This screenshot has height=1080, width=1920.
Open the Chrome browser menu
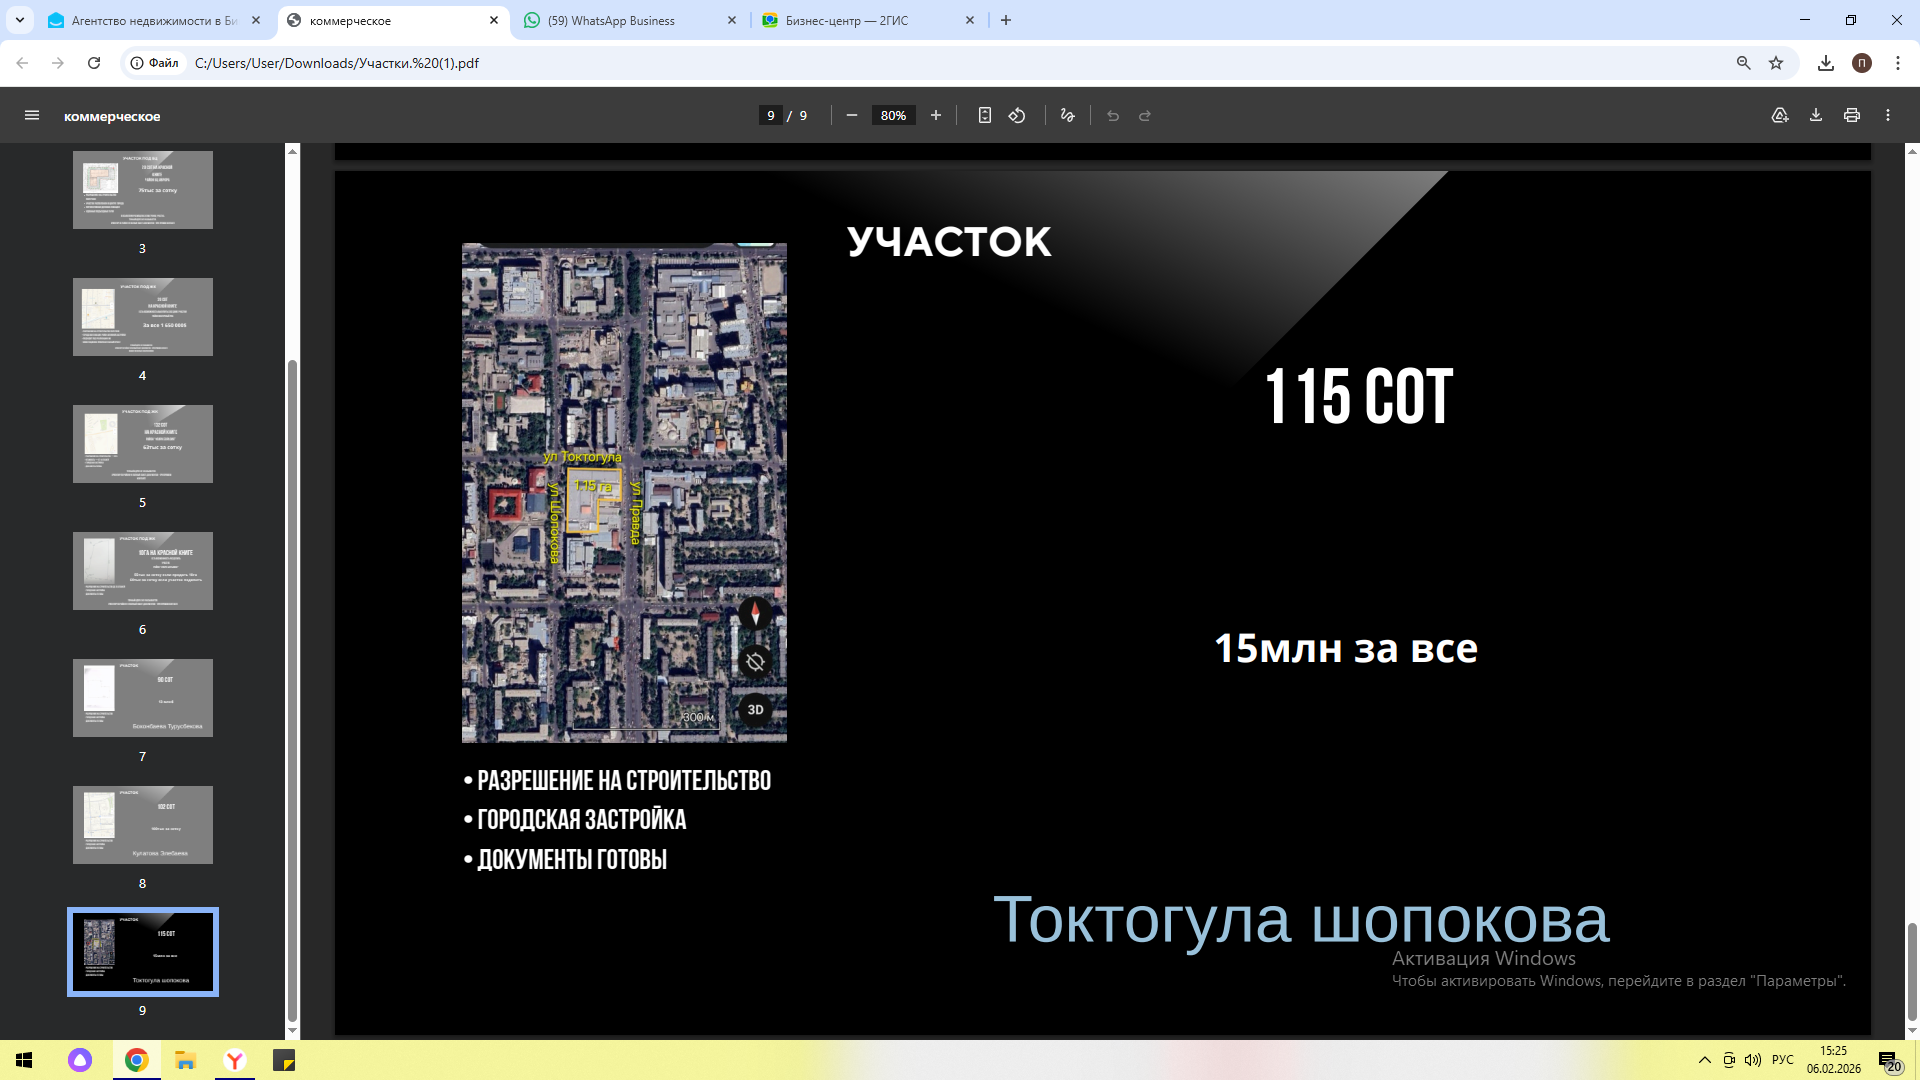click(x=1899, y=62)
